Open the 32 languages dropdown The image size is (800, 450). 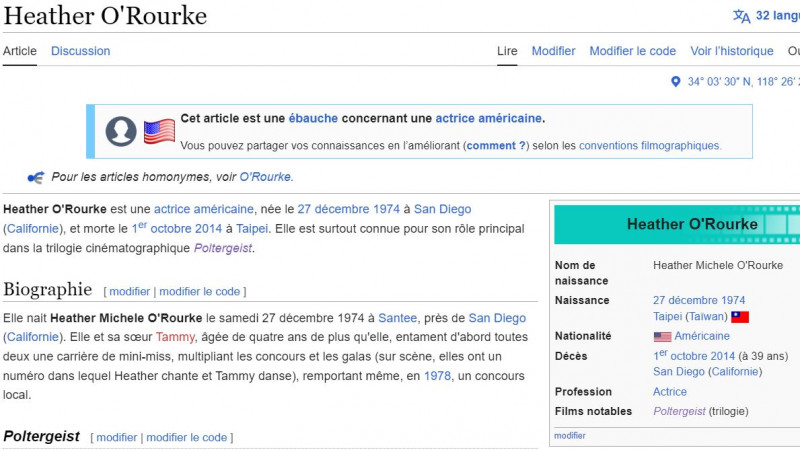pos(777,16)
